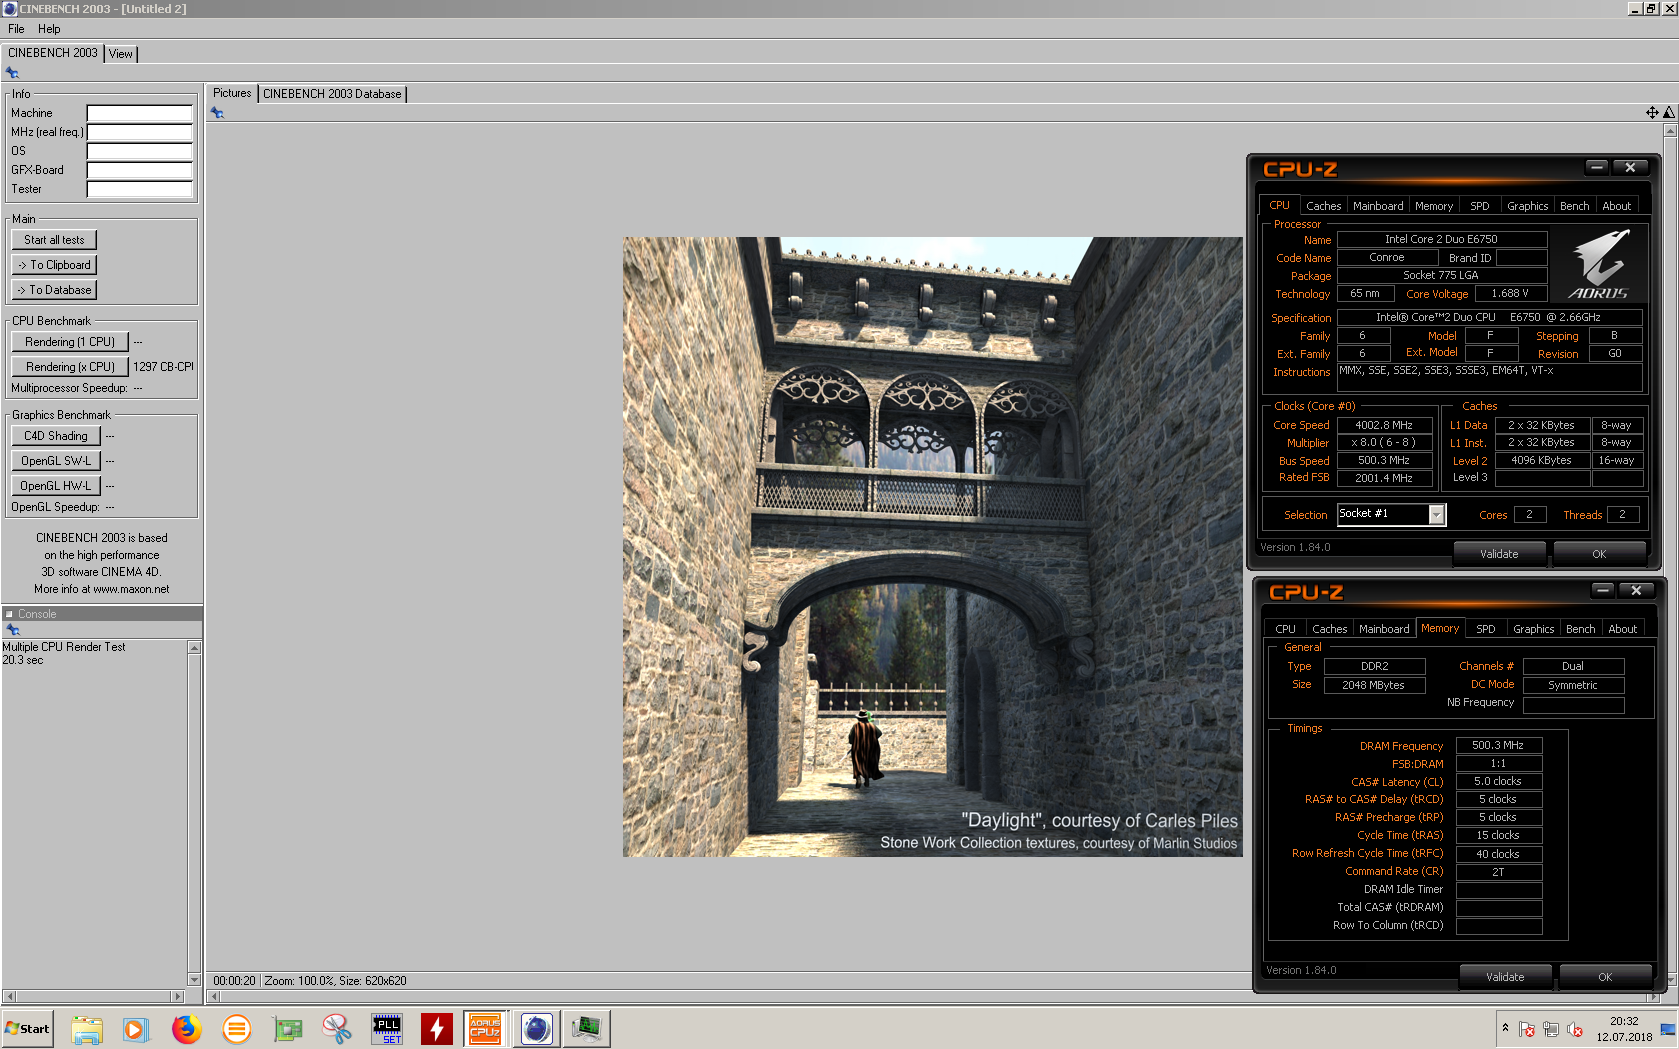The width and height of the screenshot is (1679, 1049).
Task: Run the OpenGL SW-L test
Action: [56, 461]
